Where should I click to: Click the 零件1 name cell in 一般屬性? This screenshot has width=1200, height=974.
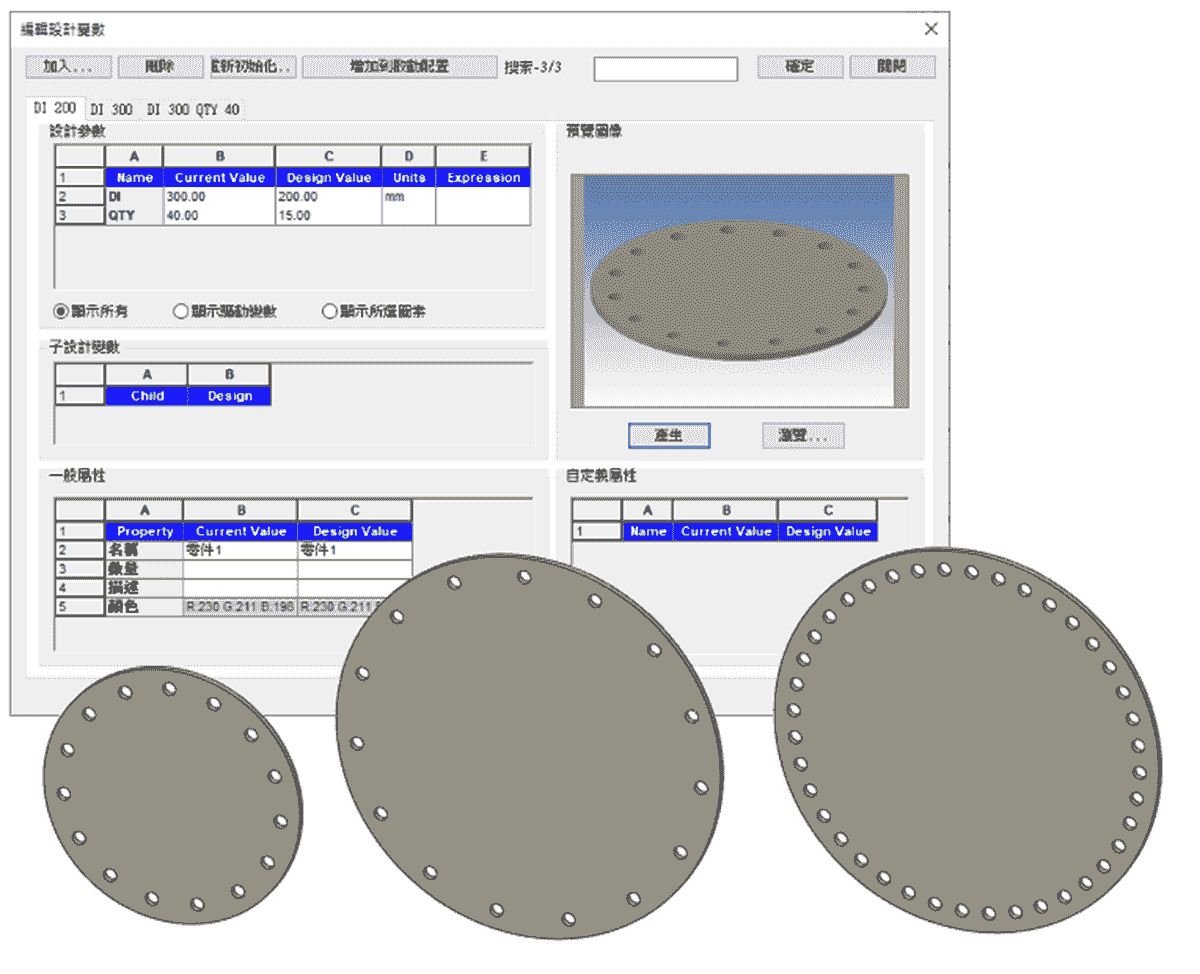tap(238, 549)
